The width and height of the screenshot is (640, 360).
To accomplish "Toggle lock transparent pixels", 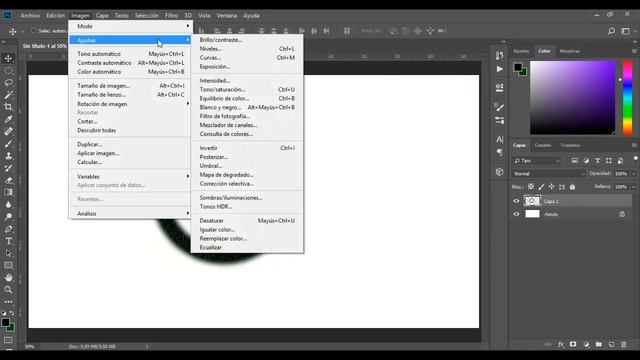I will [x=531, y=187].
